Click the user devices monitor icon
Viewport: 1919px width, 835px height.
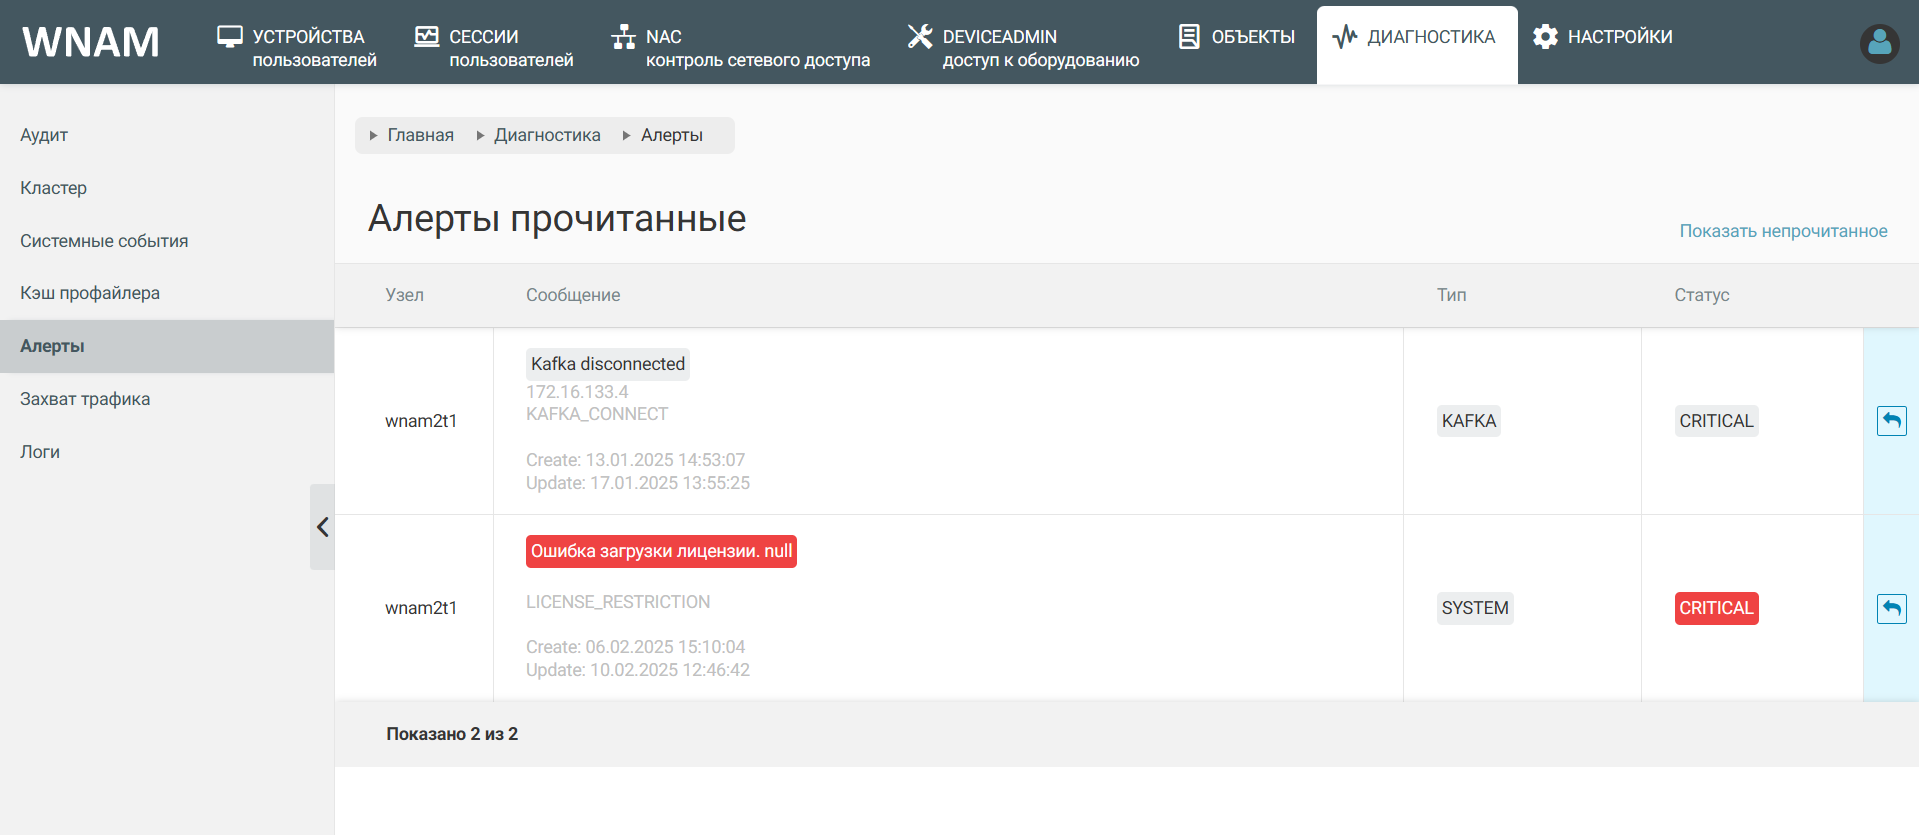(230, 37)
